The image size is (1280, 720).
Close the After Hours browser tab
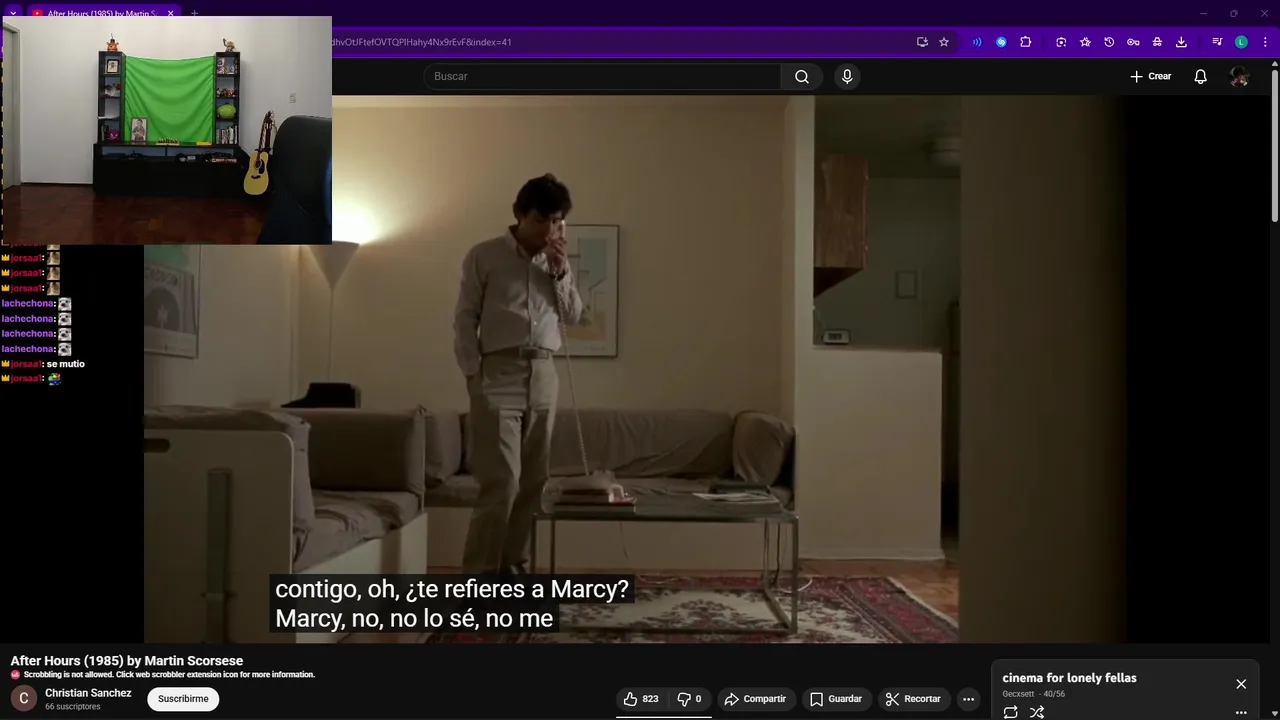pyautogui.click(x=170, y=14)
